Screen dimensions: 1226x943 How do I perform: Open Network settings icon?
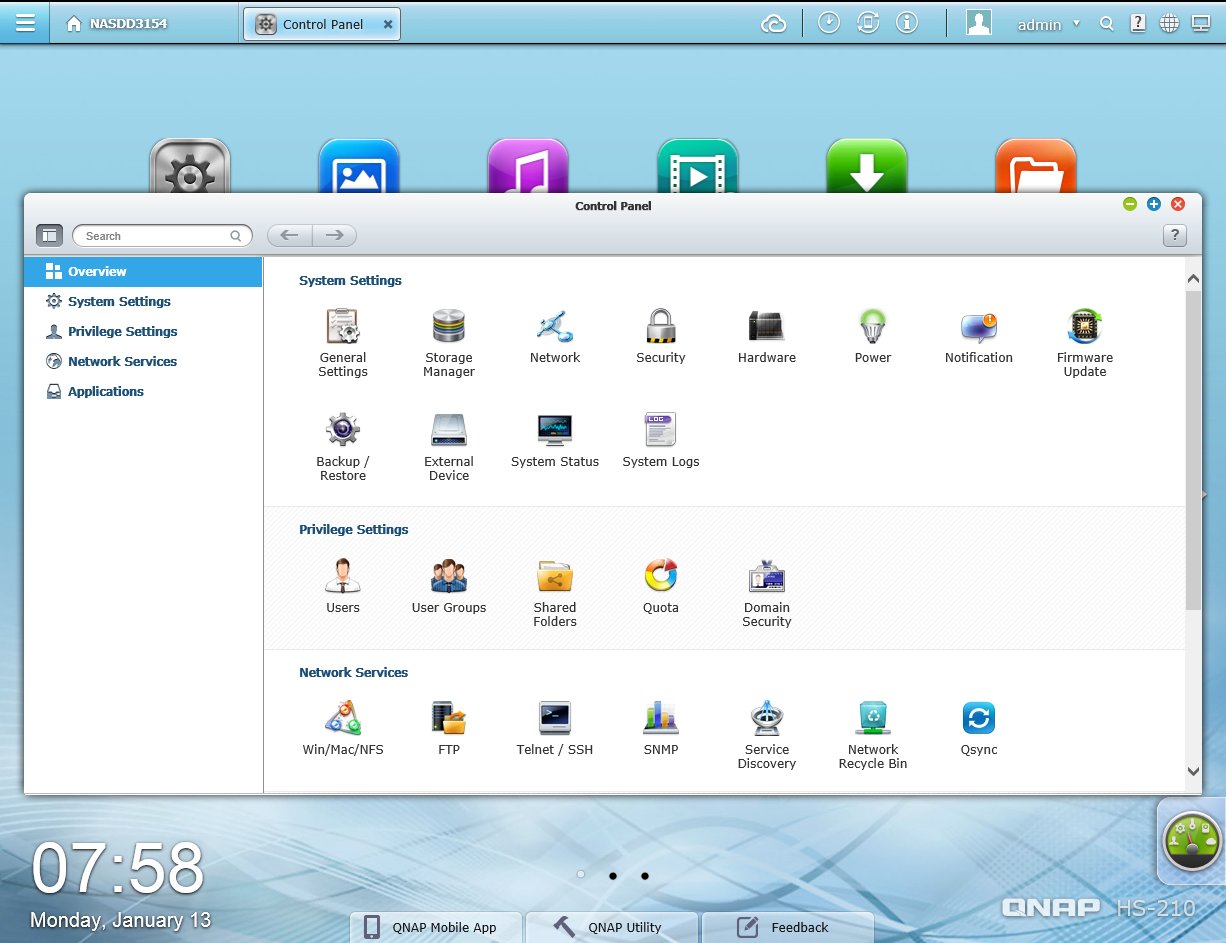point(555,336)
